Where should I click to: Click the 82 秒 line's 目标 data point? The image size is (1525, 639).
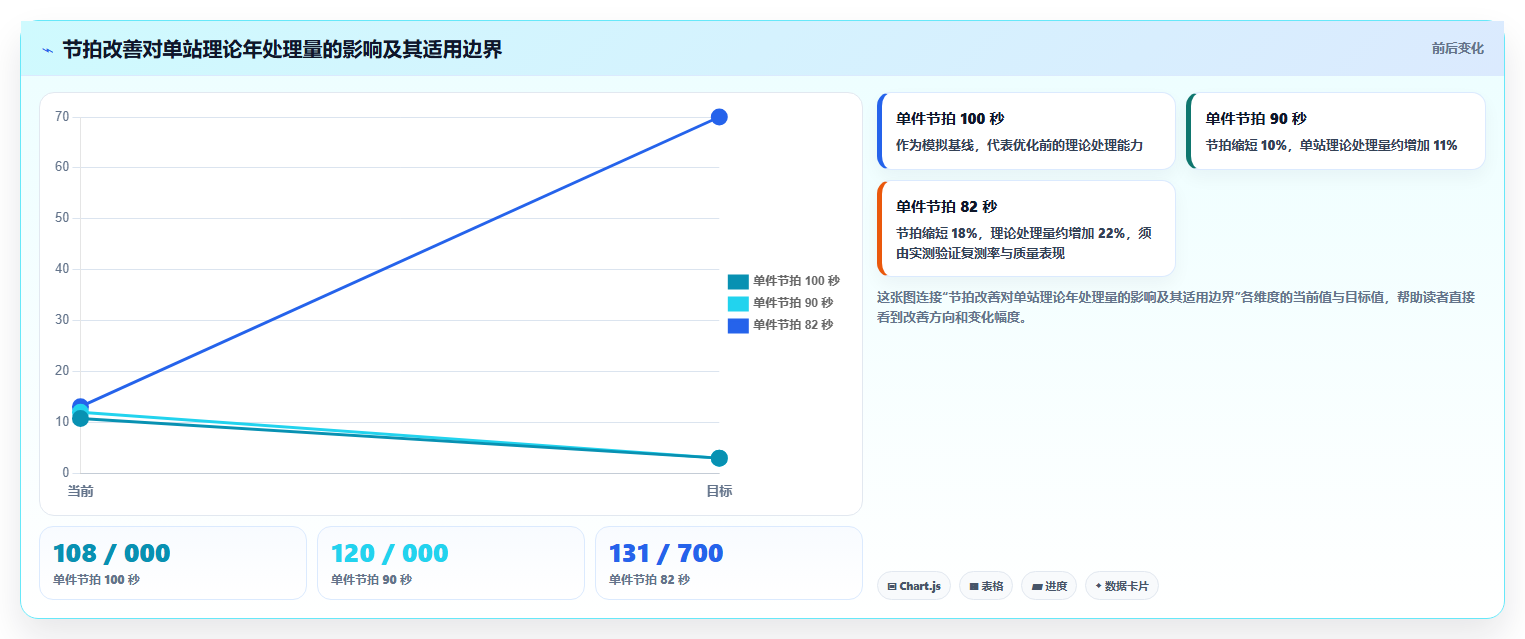tap(719, 117)
